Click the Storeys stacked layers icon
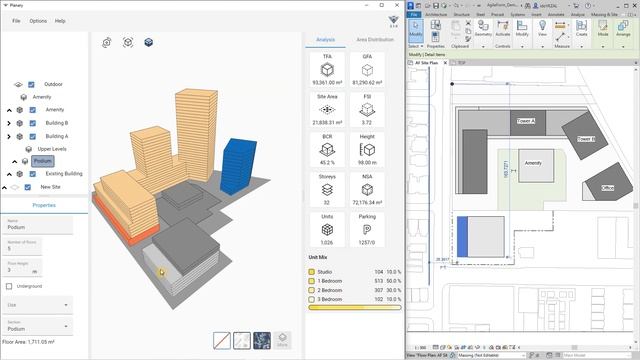640x360 pixels. (x=327, y=190)
